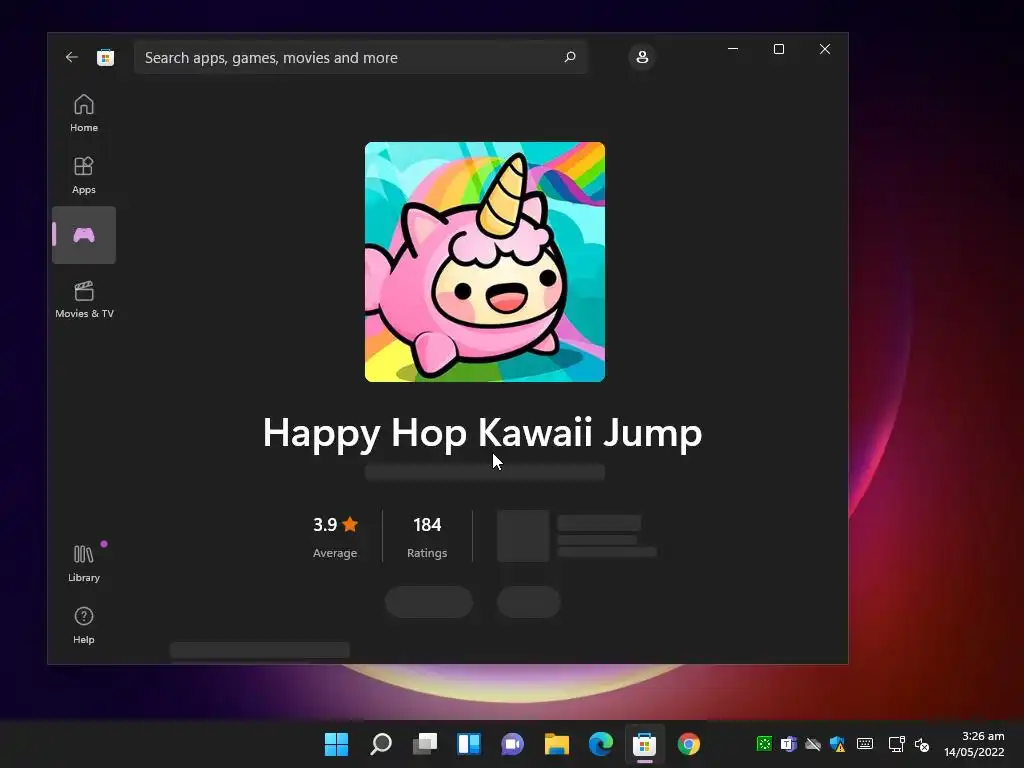Image resolution: width=1024 pixels, height=768 pixels.
Task: Click the muted volume tray icon
Action: coord(921,744)
